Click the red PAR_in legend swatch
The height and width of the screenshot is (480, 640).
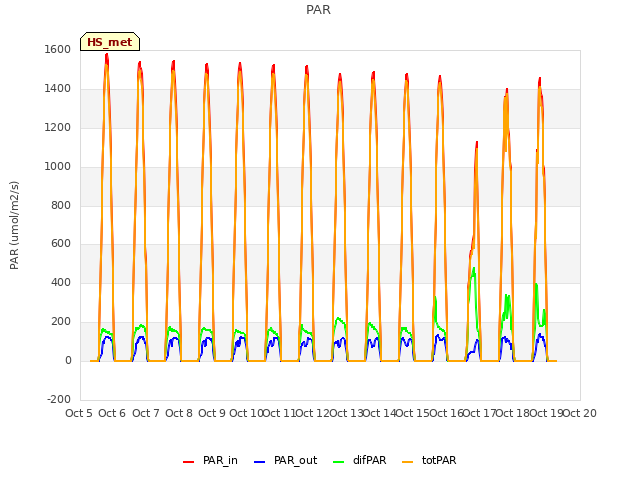click(x=188, y=462)
